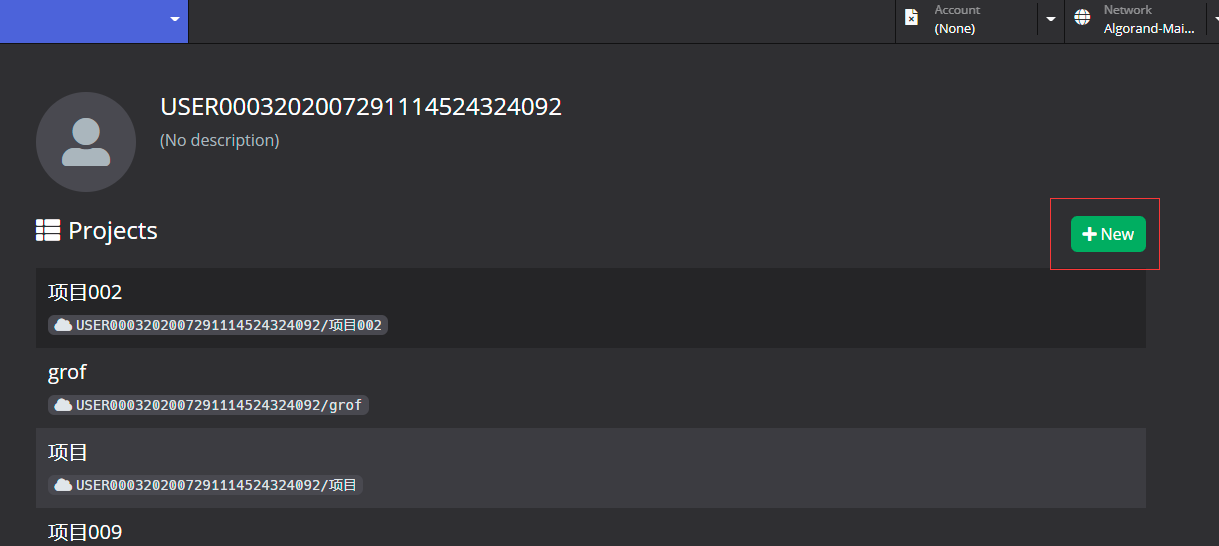Click the (No description) text
The width and height of the screenshot is (1219, 546).
point(220,141)
